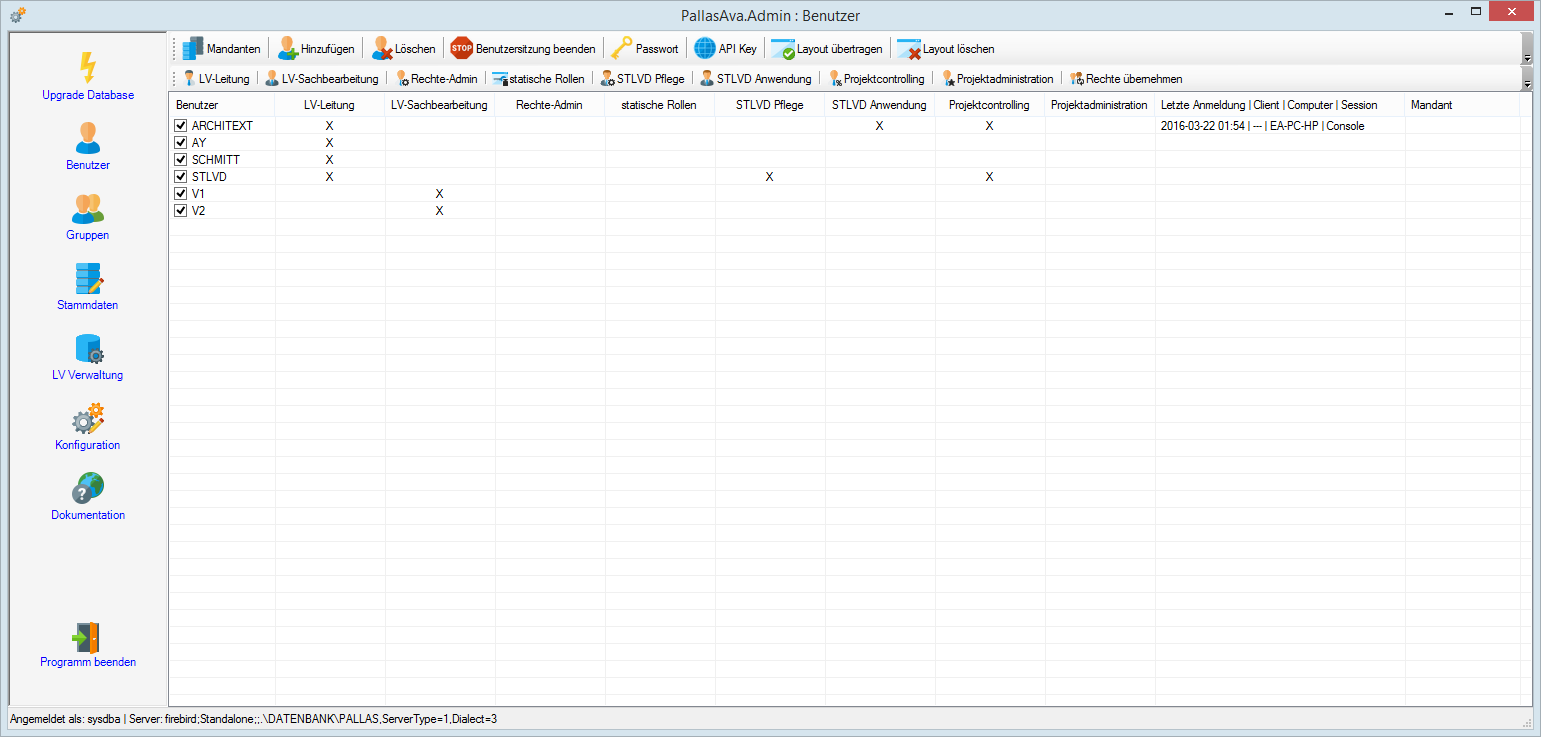
Task: Uncheck the V1 user checkbox
Action: tap(181, 194)
